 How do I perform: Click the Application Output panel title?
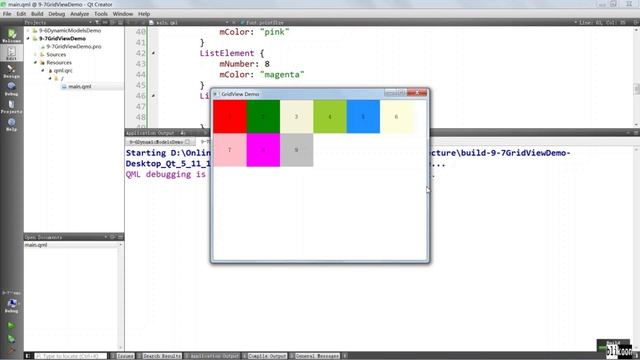tap(150, 133)
